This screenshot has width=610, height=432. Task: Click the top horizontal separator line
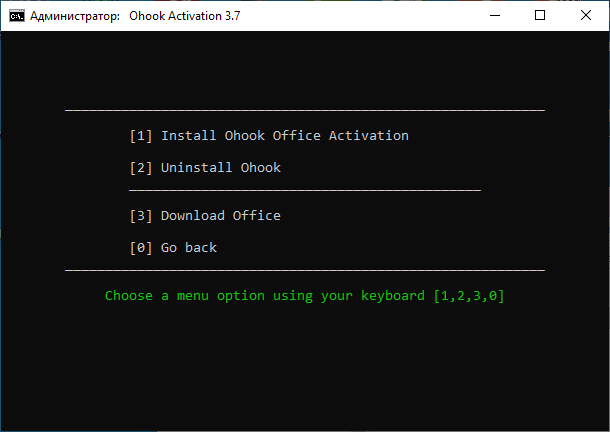pyautogui.click(x=305, y=109)
